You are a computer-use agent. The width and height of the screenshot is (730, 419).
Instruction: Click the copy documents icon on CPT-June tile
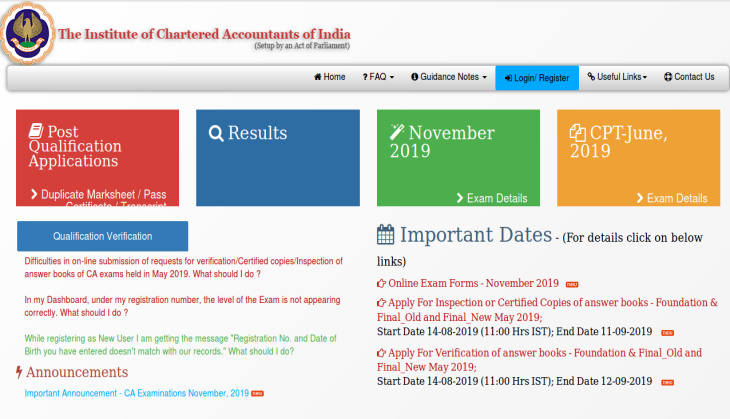coord(577,133)
